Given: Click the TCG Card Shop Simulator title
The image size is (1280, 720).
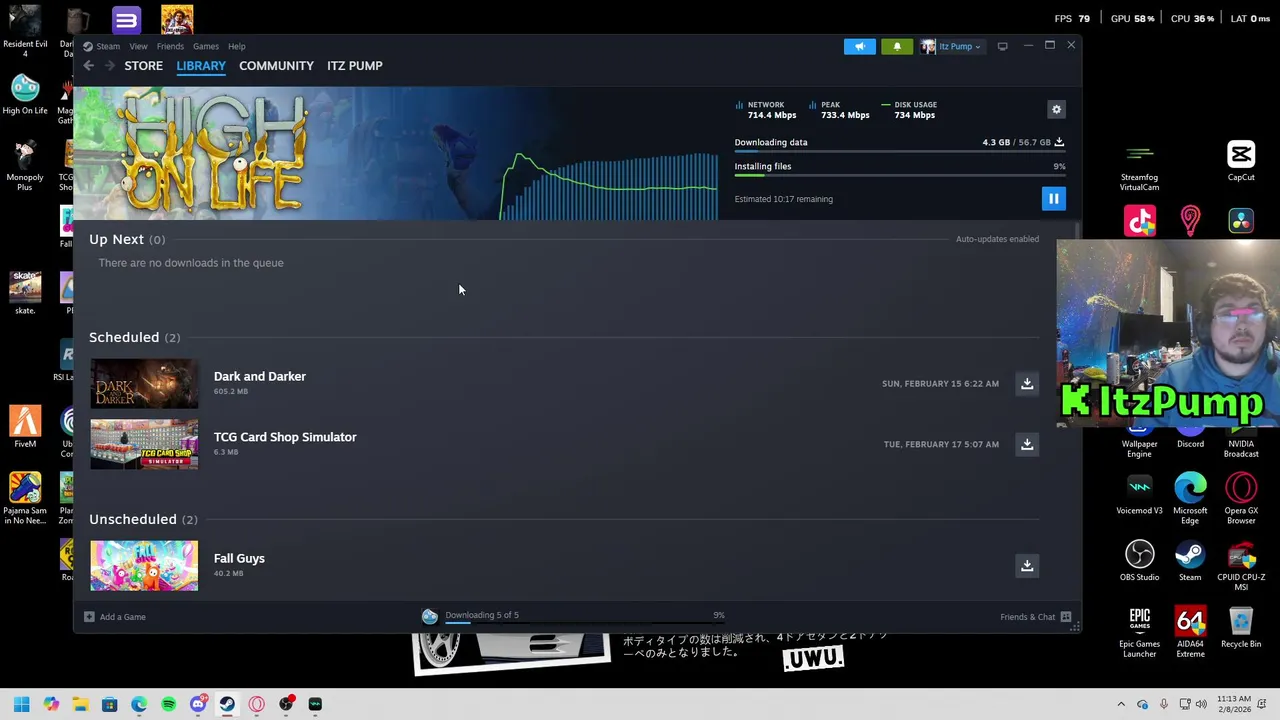Looking at the screenshot, I should (x=285, y=437).
